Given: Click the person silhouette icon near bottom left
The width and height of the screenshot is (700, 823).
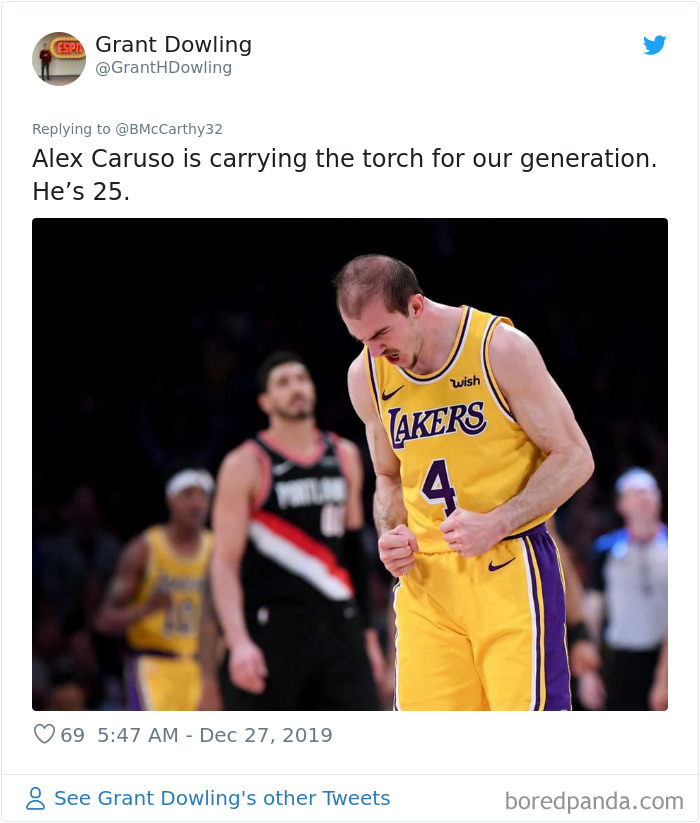Looking at the screenshot, I should (36, 798).
